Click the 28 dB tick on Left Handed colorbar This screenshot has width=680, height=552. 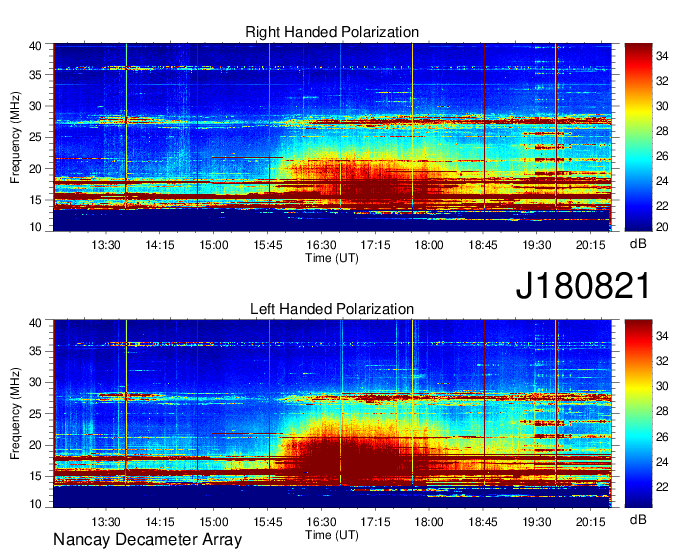pyautogui.click(x=662, y=412)
